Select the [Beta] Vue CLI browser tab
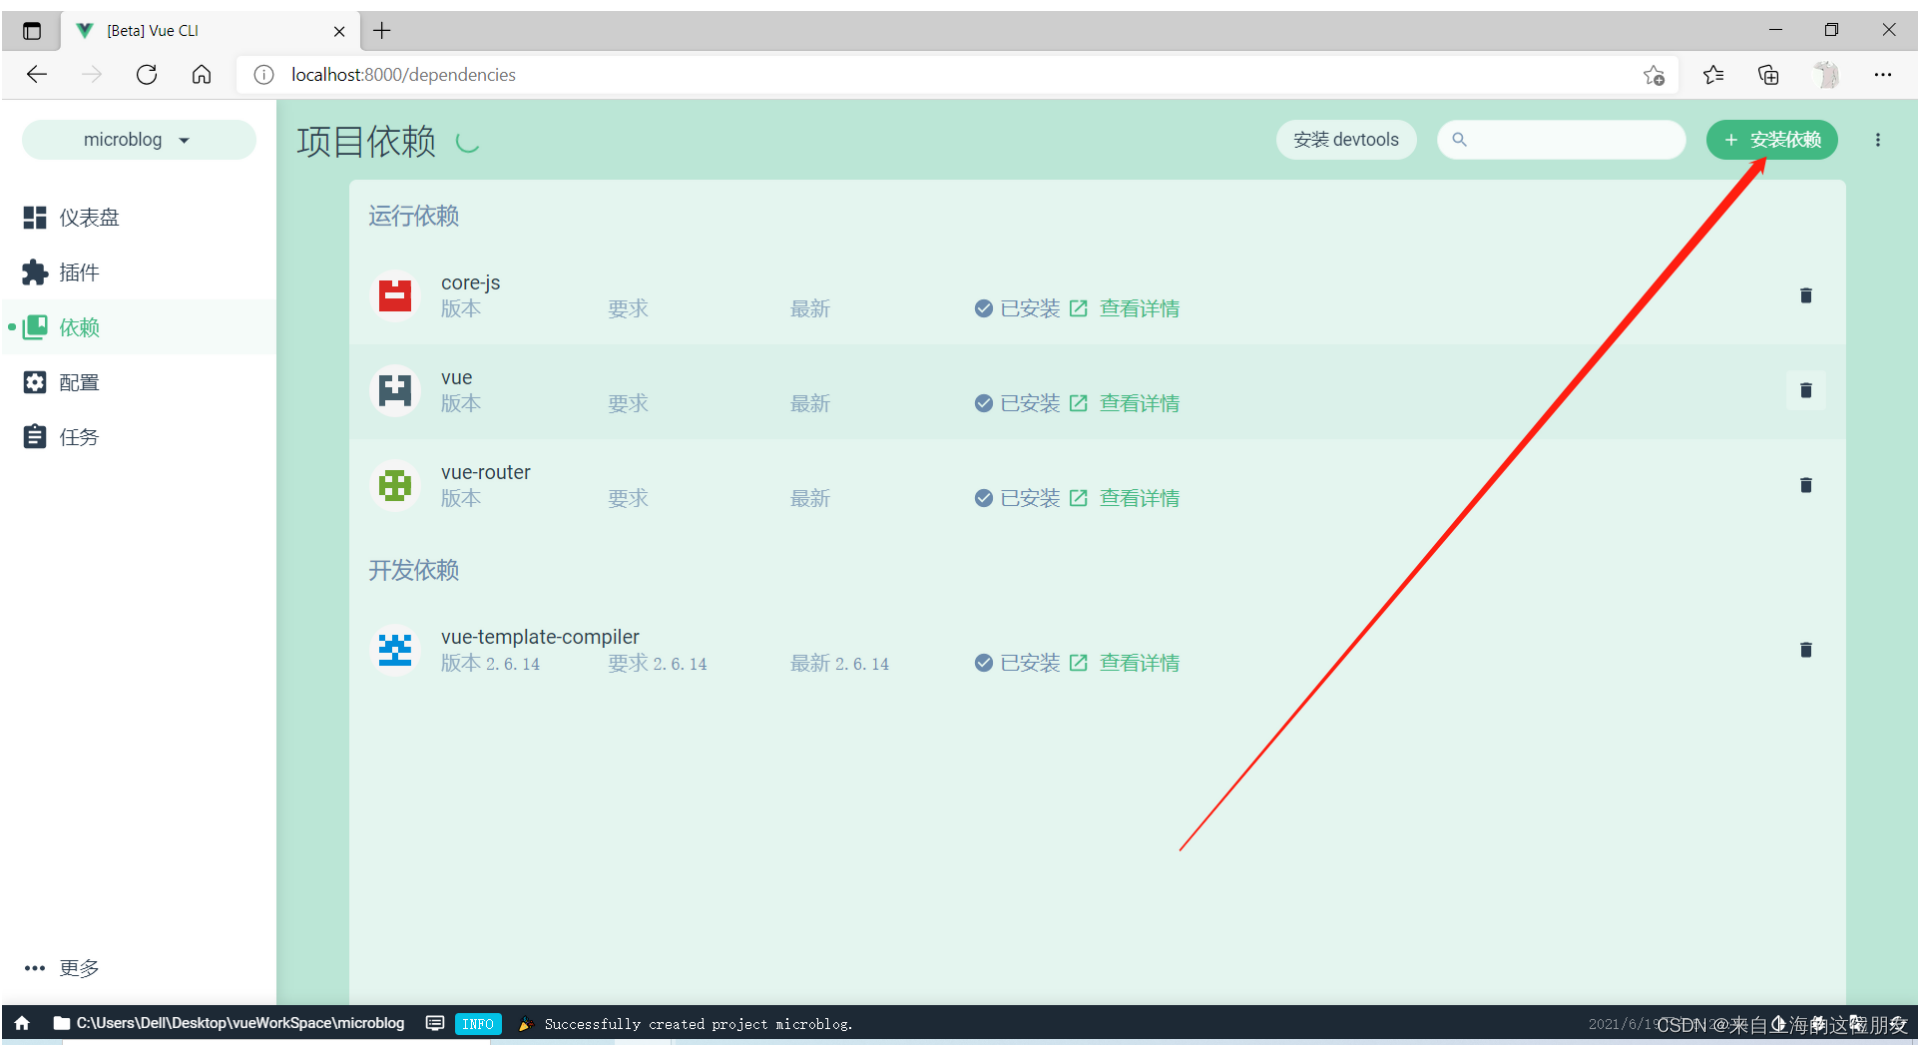The width and height of the screenshot is (1925, 1045). [210, 31]
